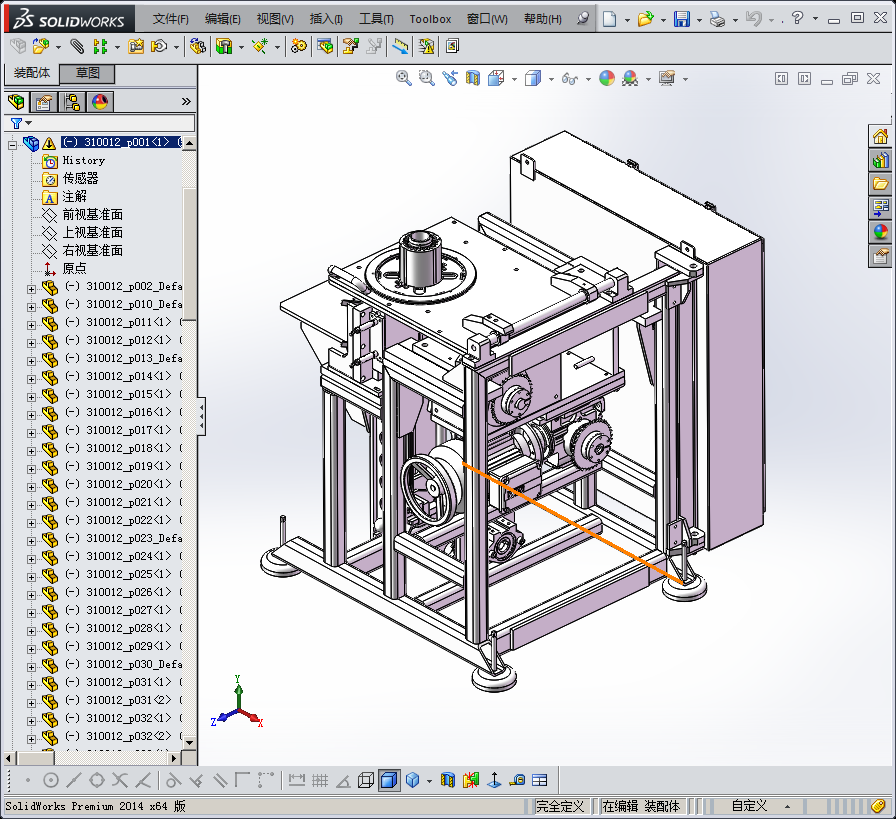Click the Display Style cube icon
This screenshot has height=819, width=896.
[533, 78]
